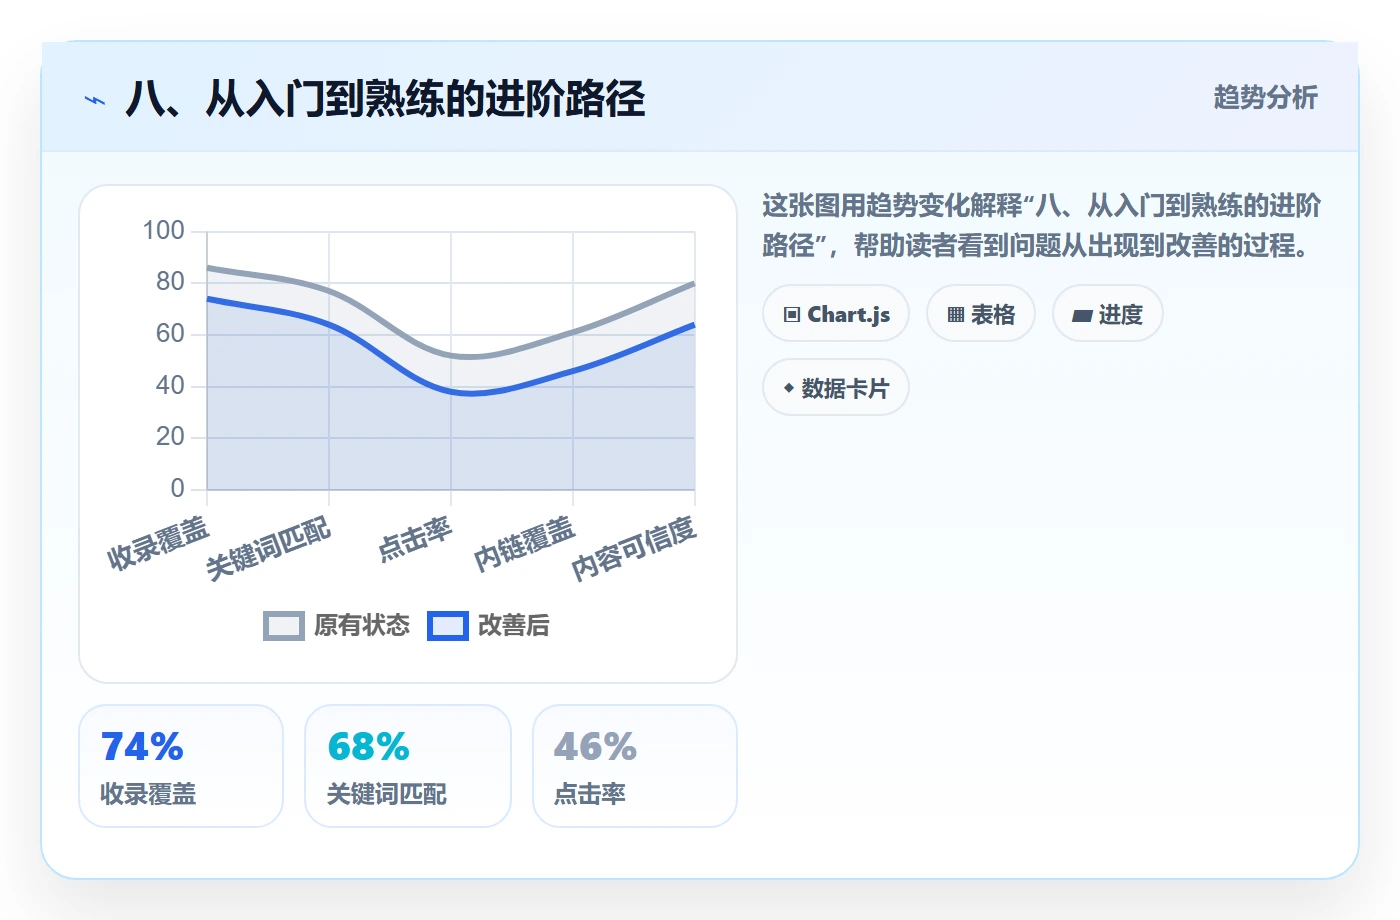This screenshot has height=920, width=1400.
Task: Click the 内容可信度 x-axis label
Action: (634, 548)
